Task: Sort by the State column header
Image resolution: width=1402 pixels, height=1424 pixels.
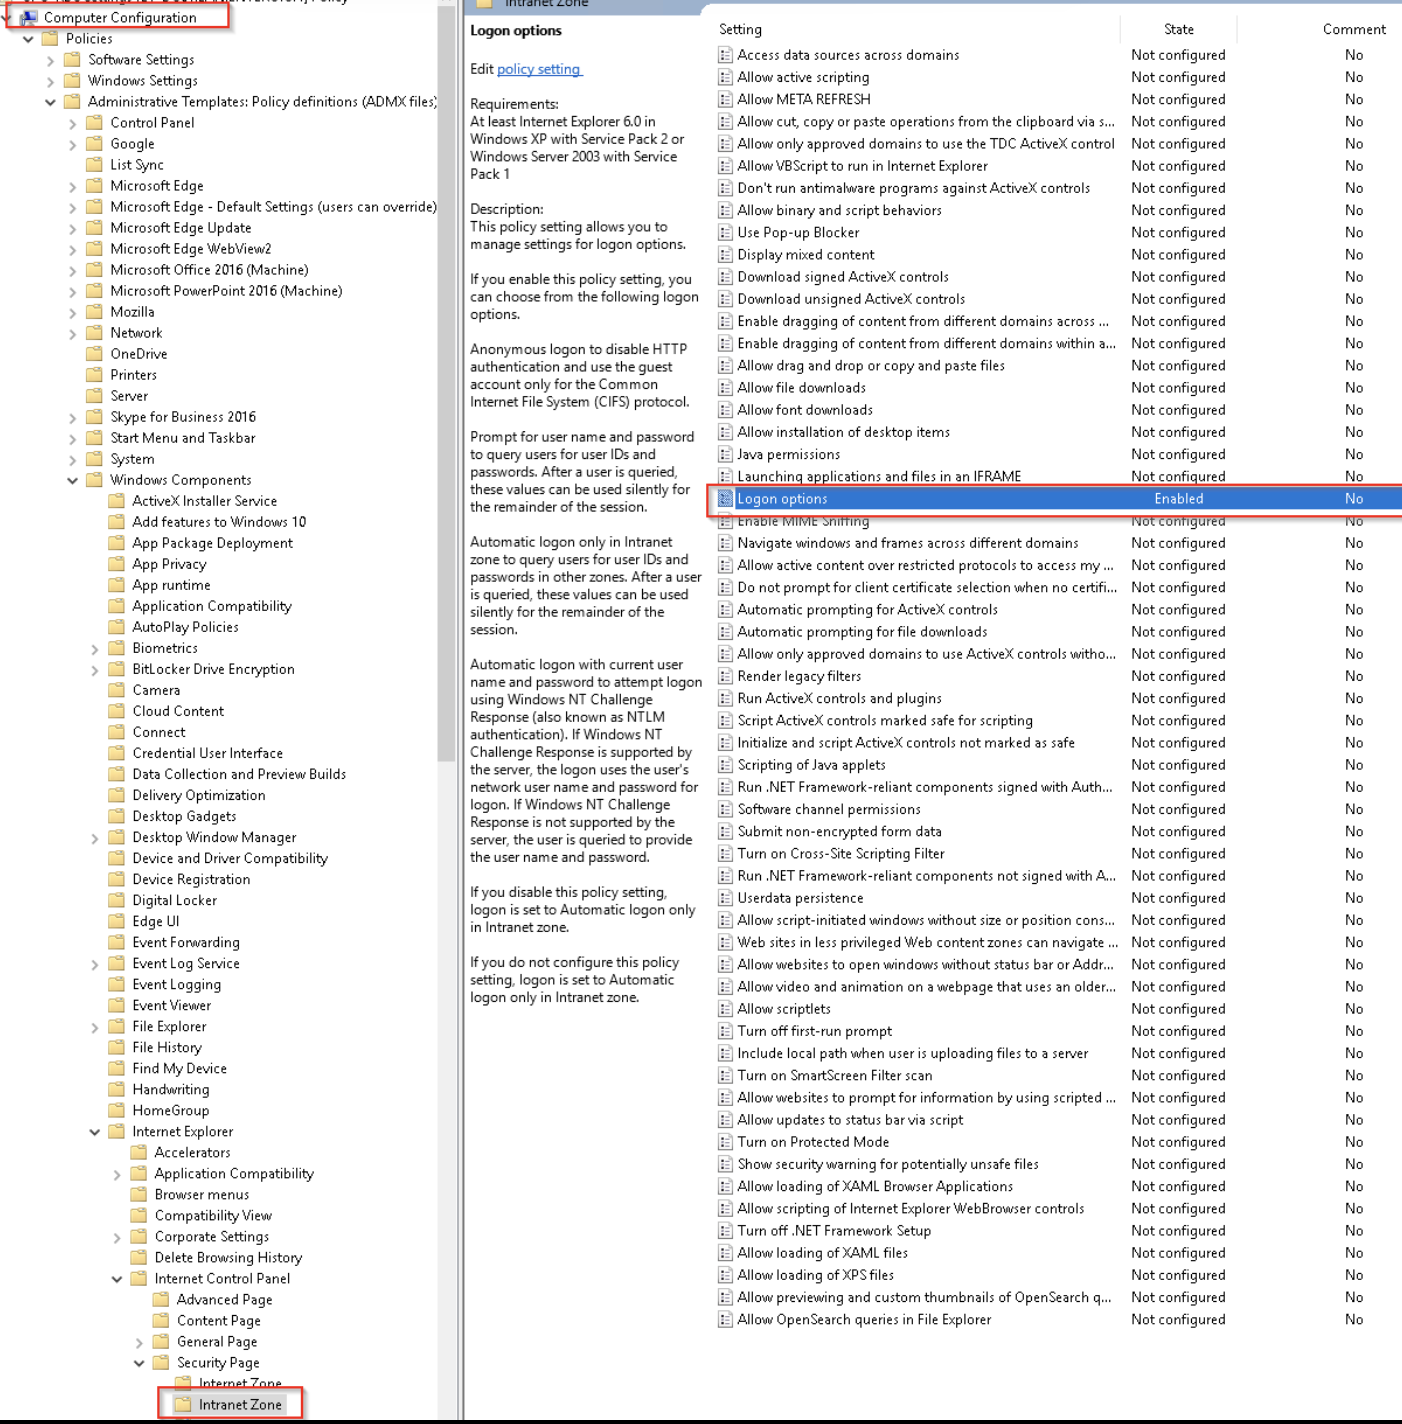Action: tap(1178, 29)
